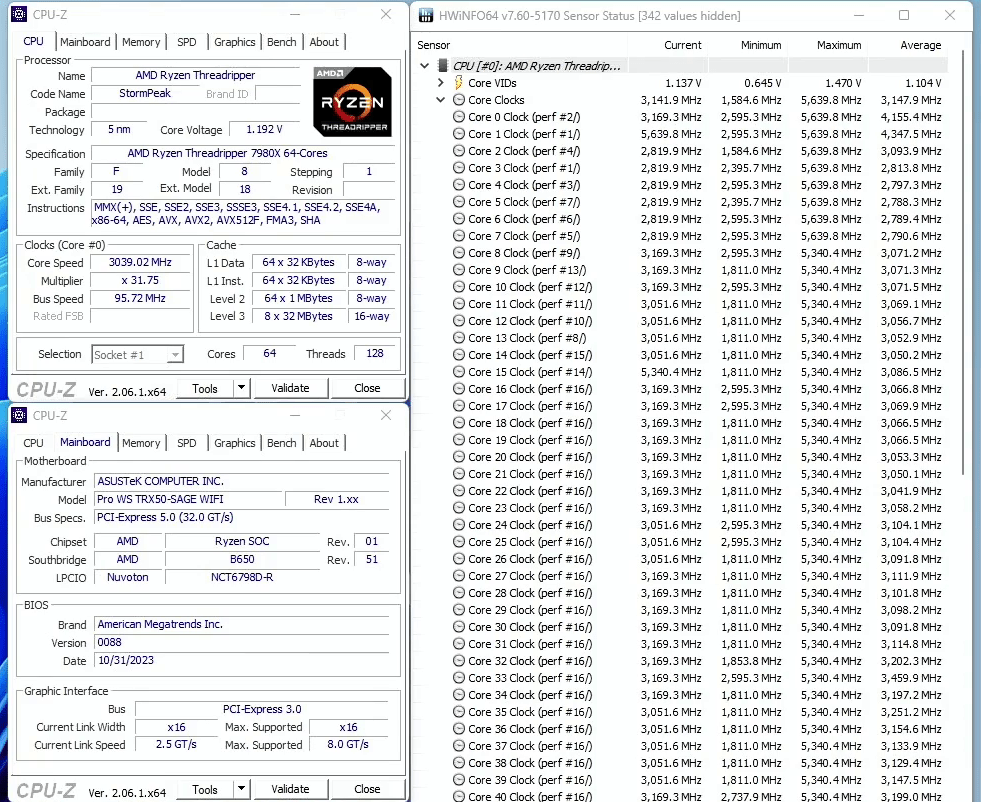Screen dimensions: 981x802
Task: Click the CPU-Z icon in lower window title bar
Action: pyautogui.click(x=19, y=415)
